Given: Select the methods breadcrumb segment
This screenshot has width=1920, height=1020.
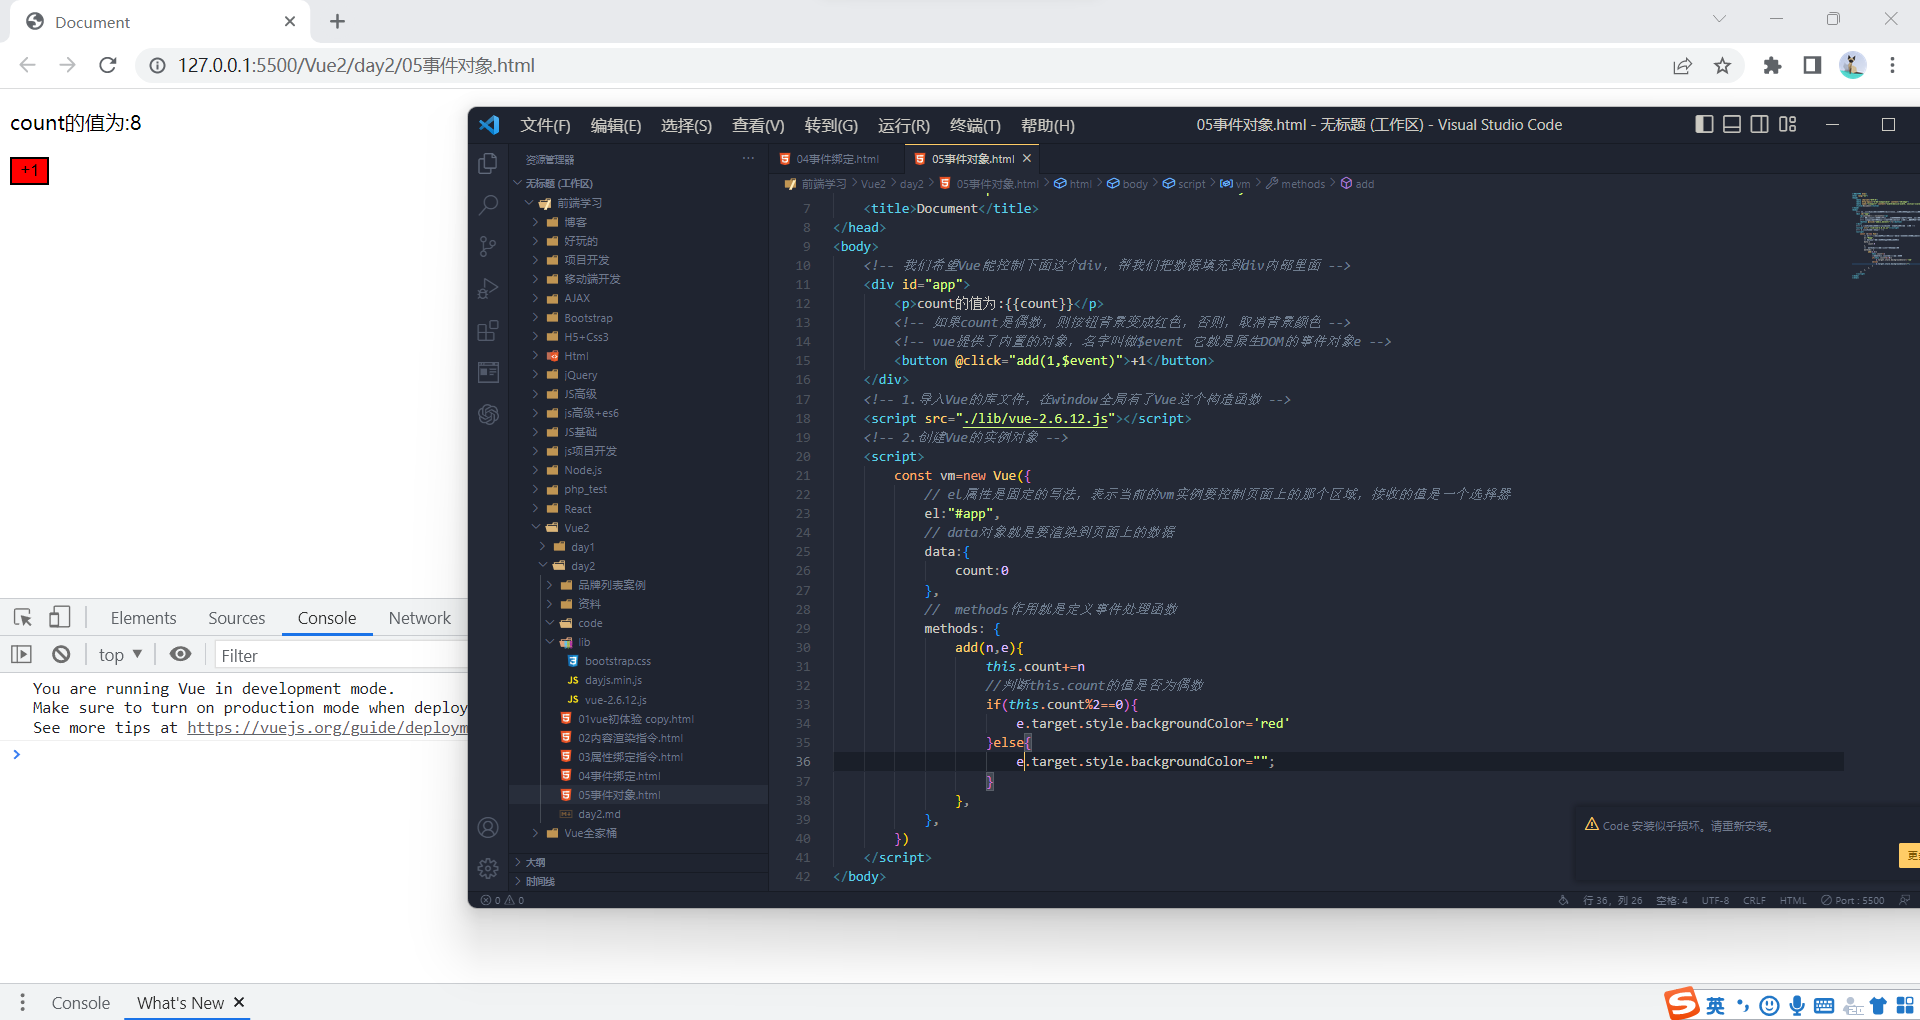Looking at the screenshot, I should click(x=1302, y=184).
